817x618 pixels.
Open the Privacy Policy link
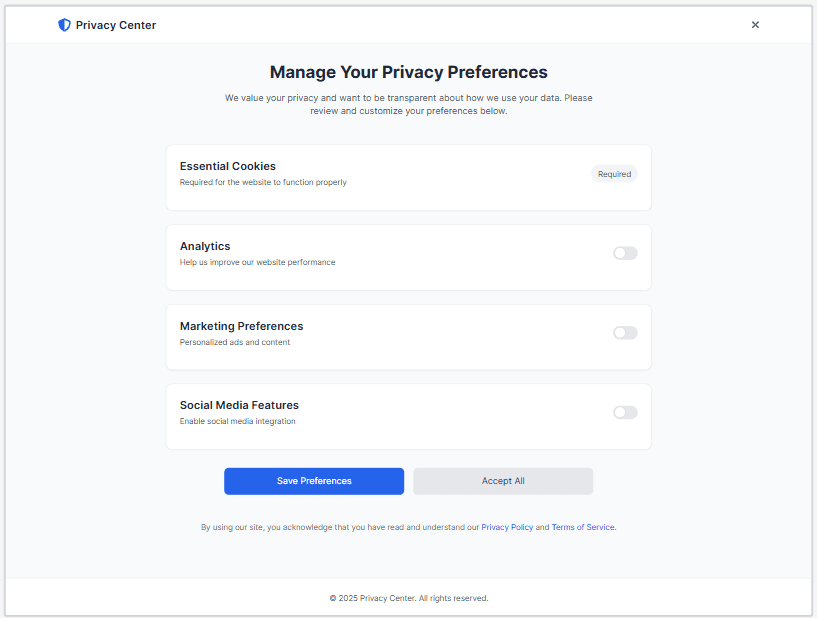point(507,527)
